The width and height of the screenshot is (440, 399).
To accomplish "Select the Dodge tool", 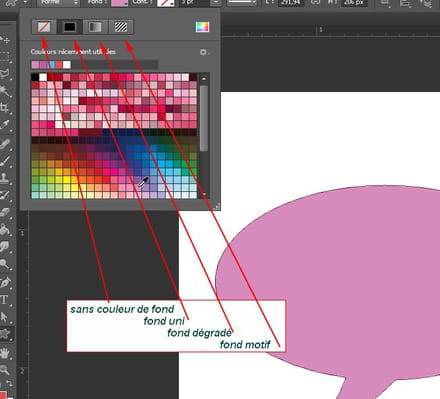I will 5,264.
